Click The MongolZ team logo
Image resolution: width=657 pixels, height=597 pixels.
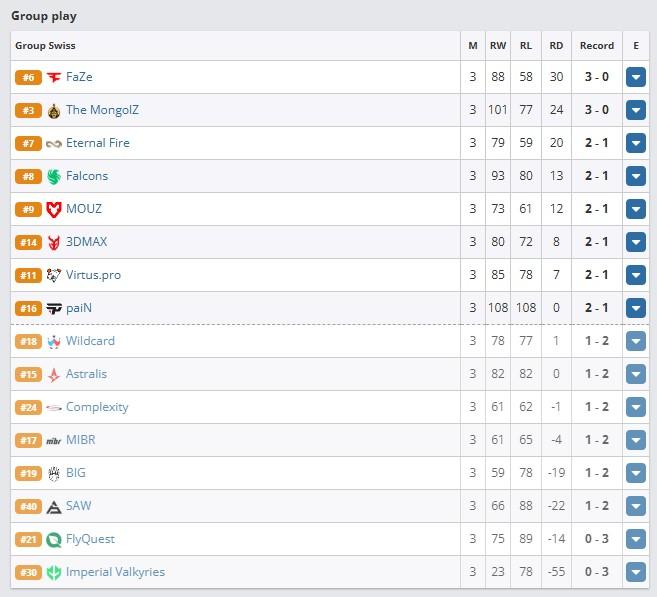click(x=54, y=111)
